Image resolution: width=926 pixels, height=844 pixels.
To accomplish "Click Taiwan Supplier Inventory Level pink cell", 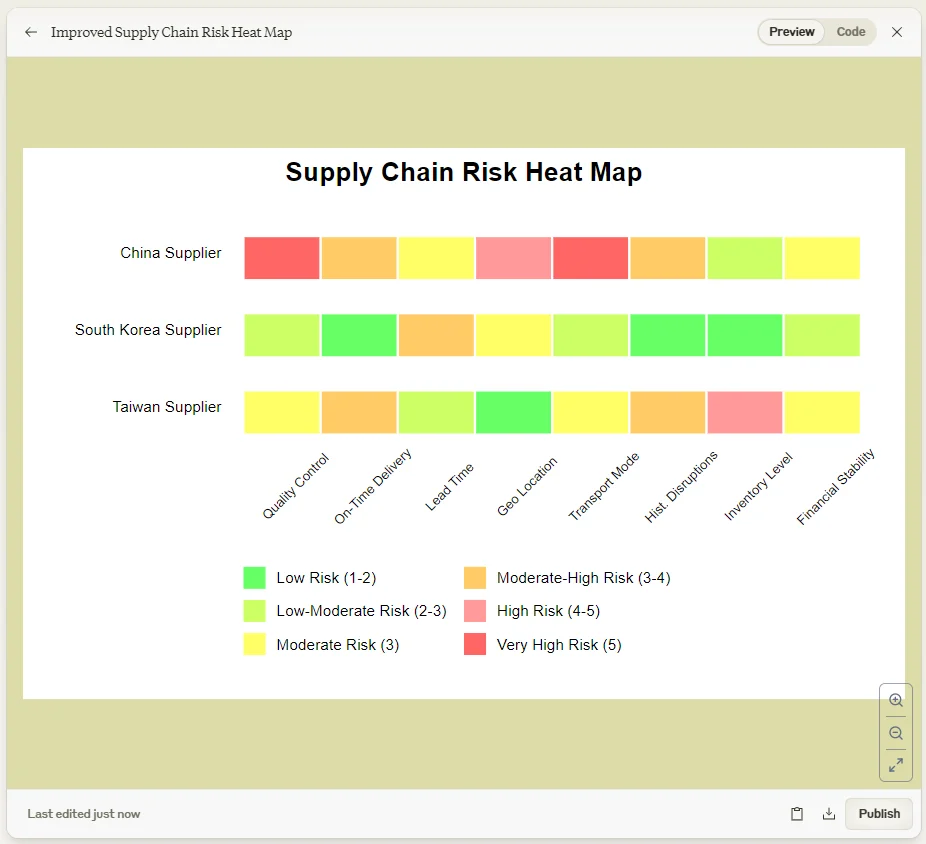I will [x=745, y=412].
